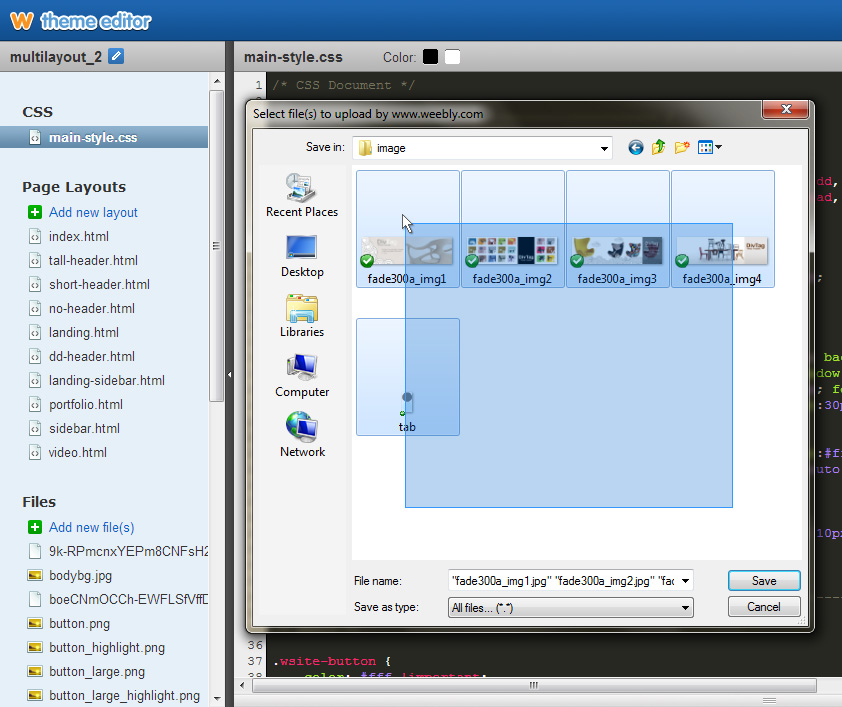Click the edit pencil icon beside multilayout_2

[117, 57]
